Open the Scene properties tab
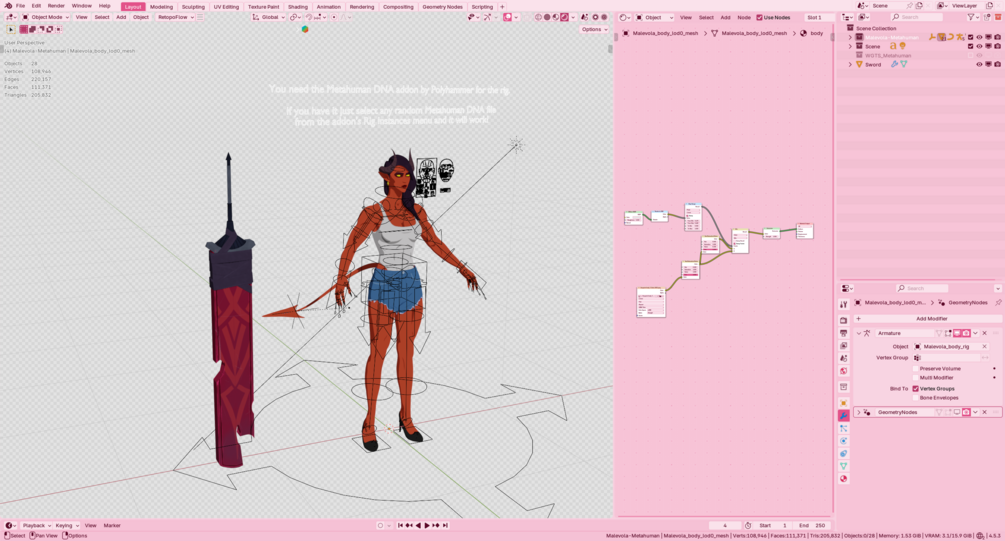The image size is (1005, 541). [x=843, y=358]
